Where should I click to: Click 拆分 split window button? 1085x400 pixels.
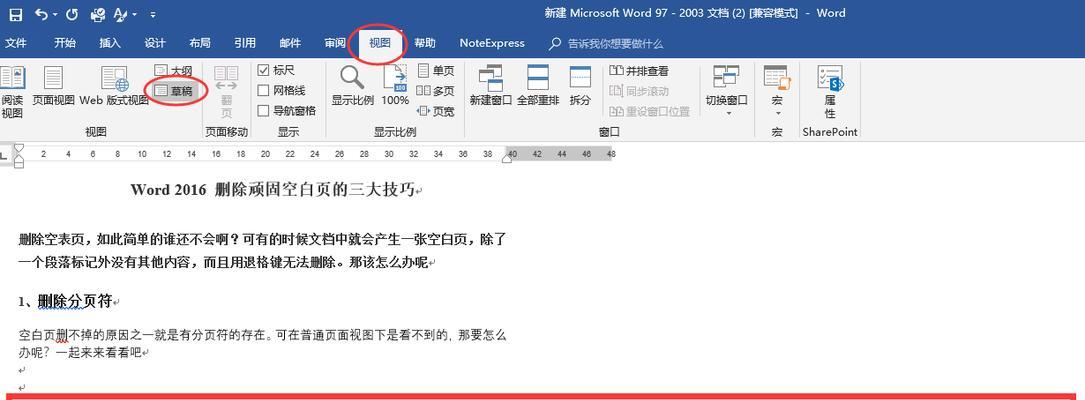[580, 86]
